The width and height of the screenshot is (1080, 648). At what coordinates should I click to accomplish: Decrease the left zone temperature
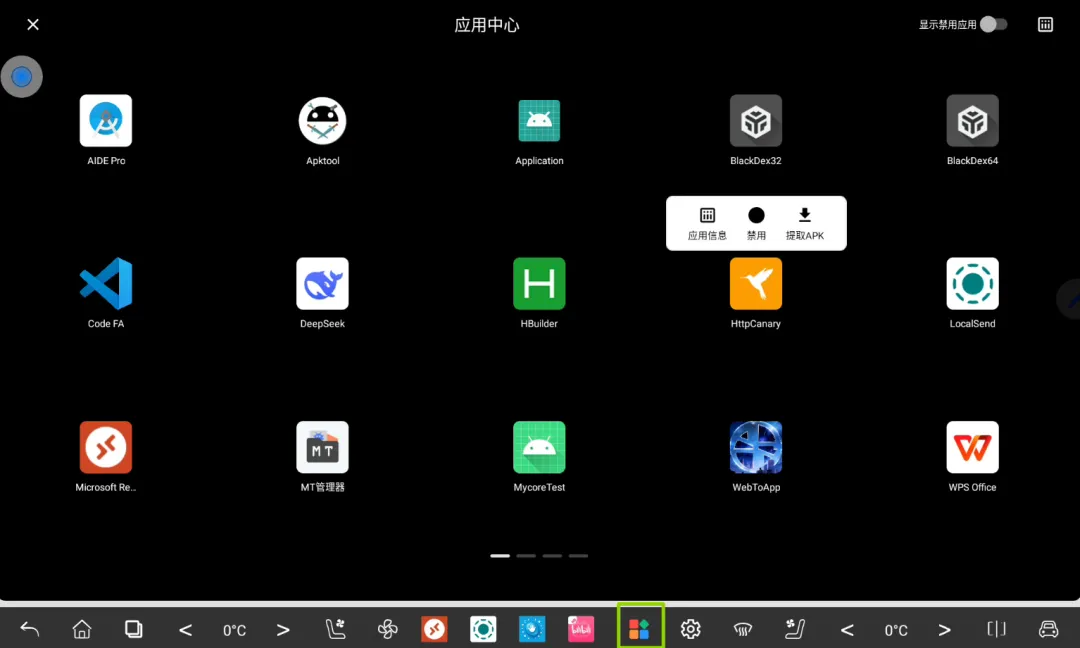point(185,629)
